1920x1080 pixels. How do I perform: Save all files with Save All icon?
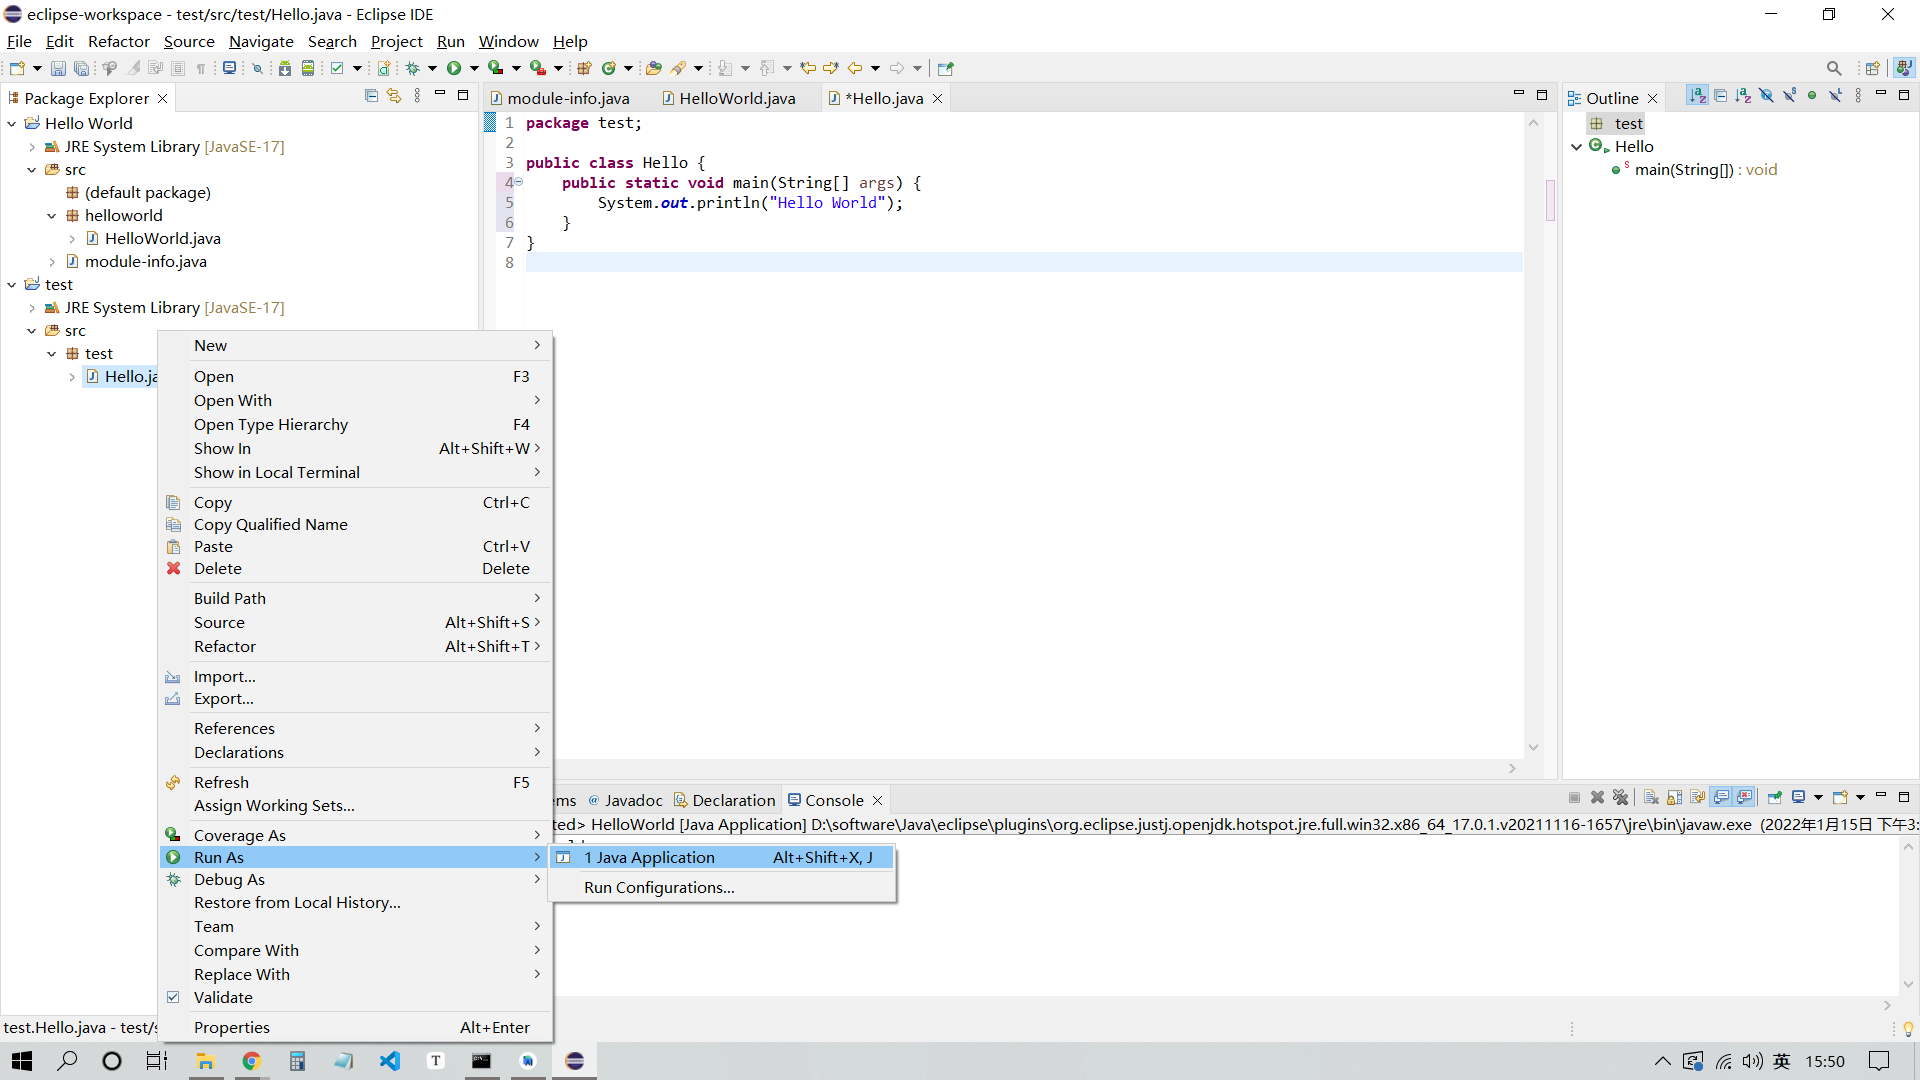point(82,68)
